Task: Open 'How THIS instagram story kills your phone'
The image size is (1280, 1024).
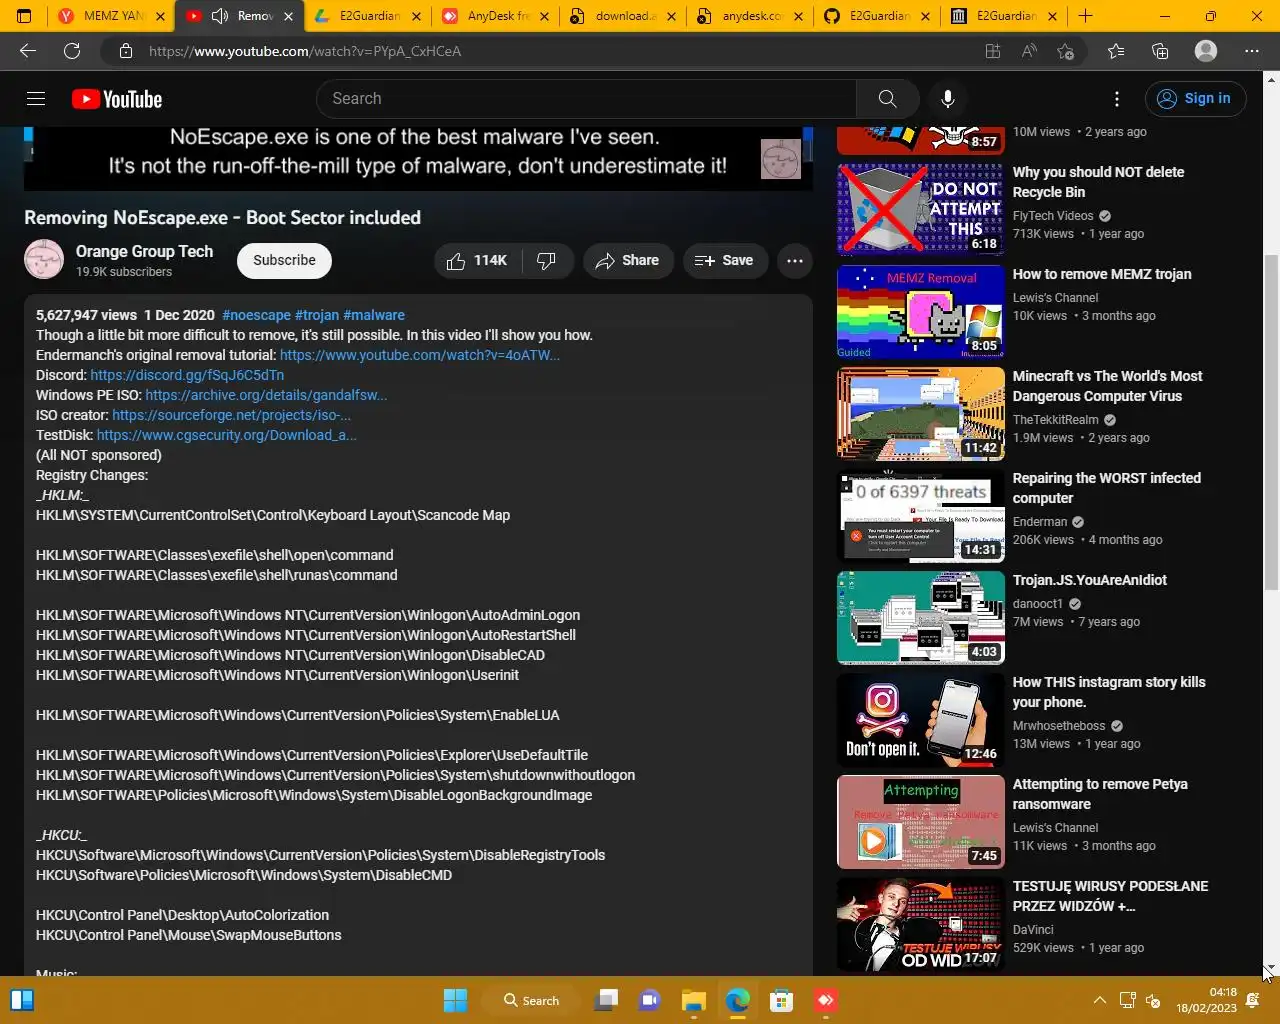Action: pos(1109,692)
